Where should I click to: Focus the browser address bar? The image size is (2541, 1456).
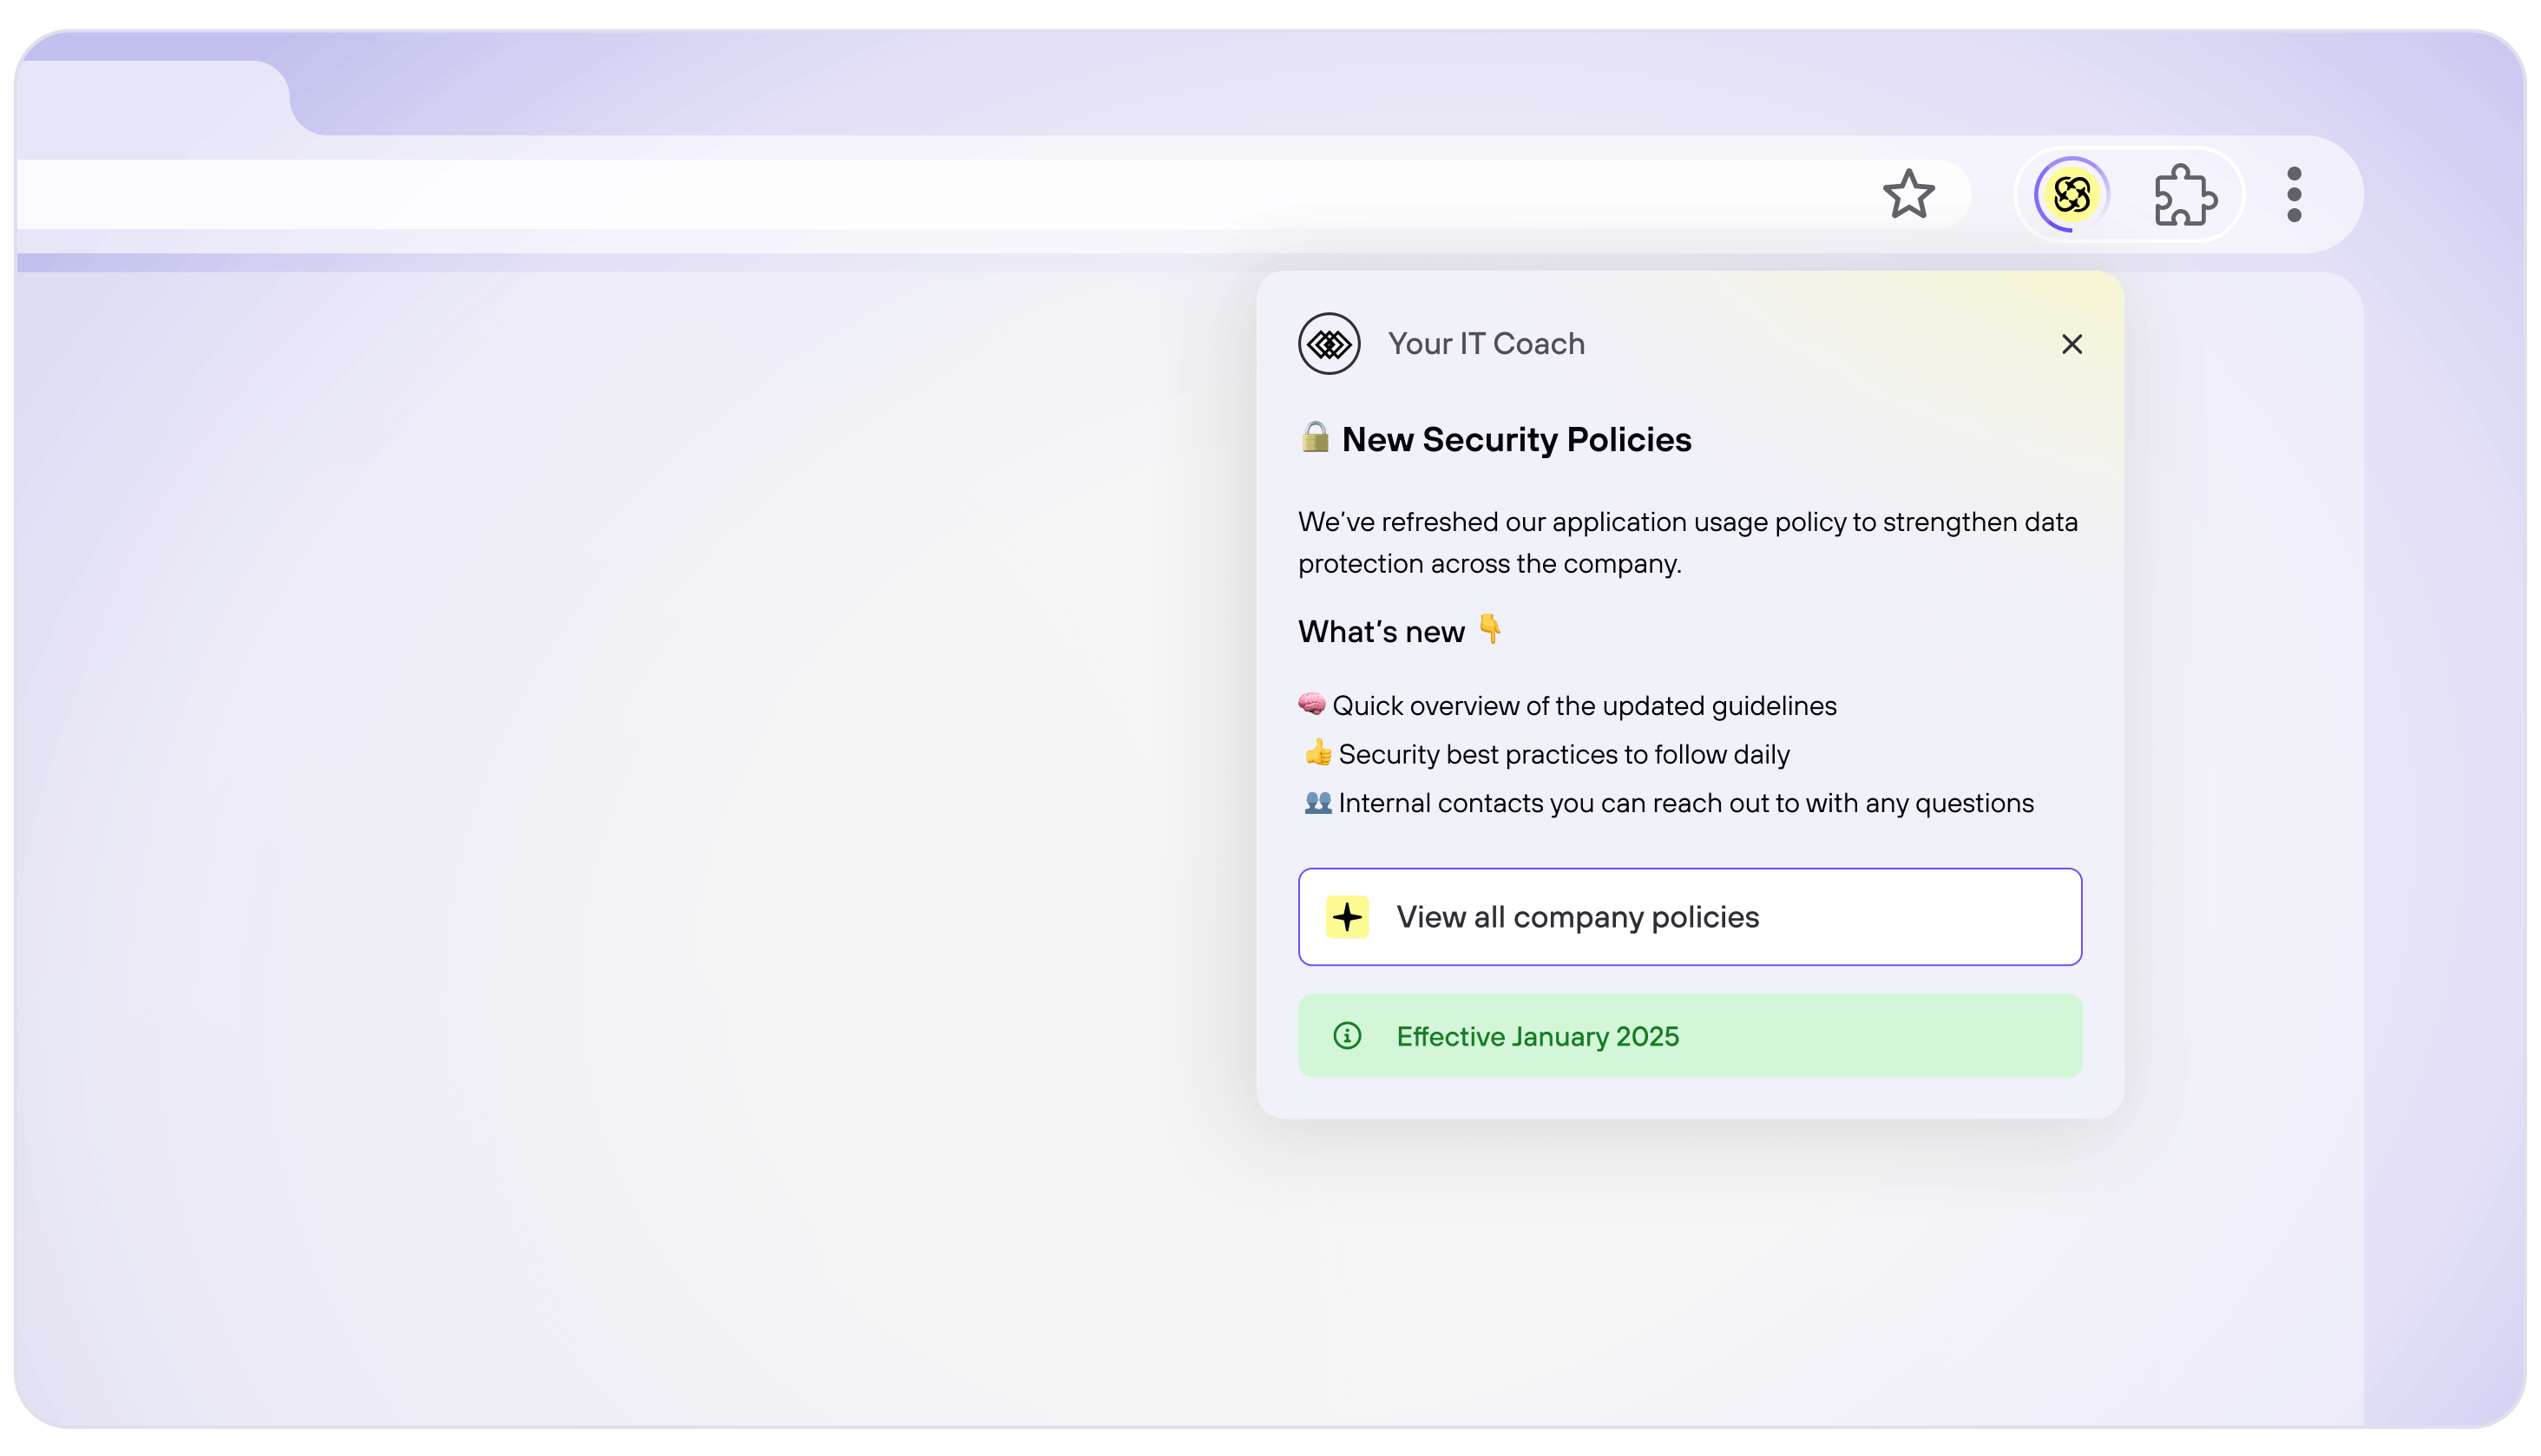click(x=900, y=194)
